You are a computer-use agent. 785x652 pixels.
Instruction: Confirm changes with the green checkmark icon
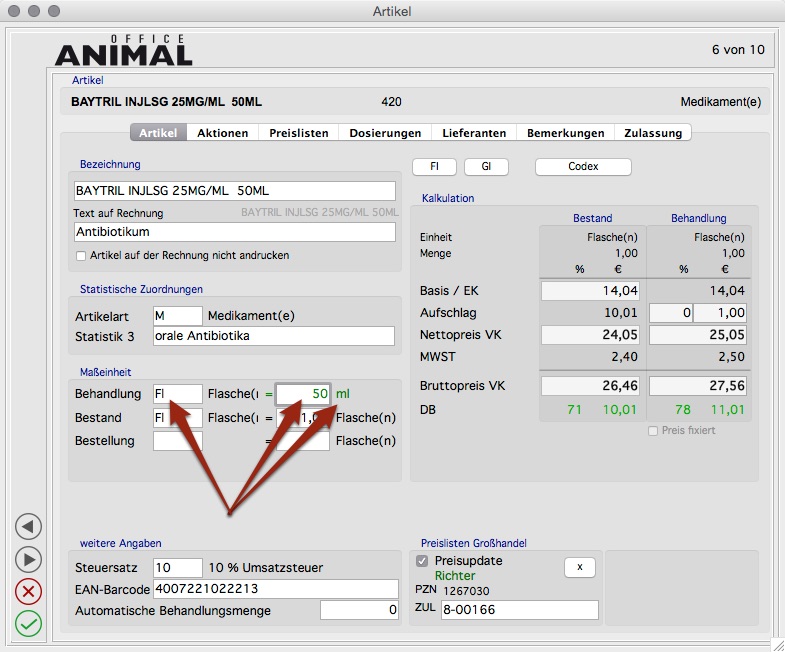click(x=28, y=624)
